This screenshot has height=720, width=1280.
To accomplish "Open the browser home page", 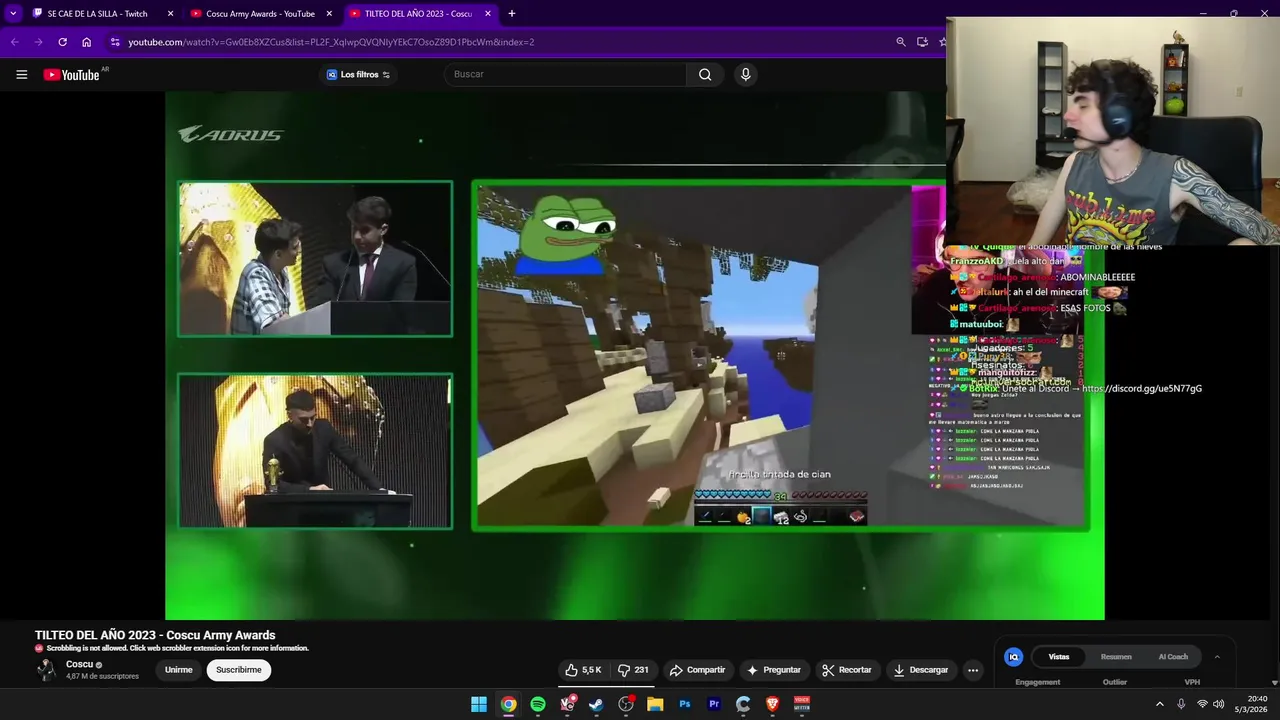I will click(x=87, y=42).
